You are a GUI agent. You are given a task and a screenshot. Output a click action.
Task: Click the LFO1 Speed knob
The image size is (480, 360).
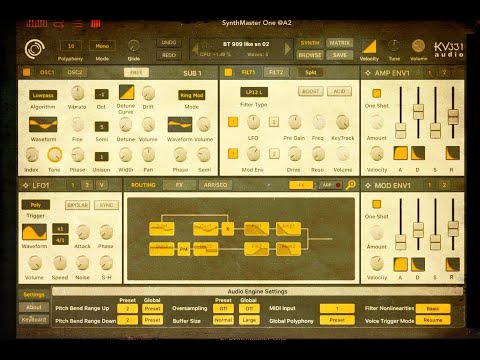click(x=60, y=263)
